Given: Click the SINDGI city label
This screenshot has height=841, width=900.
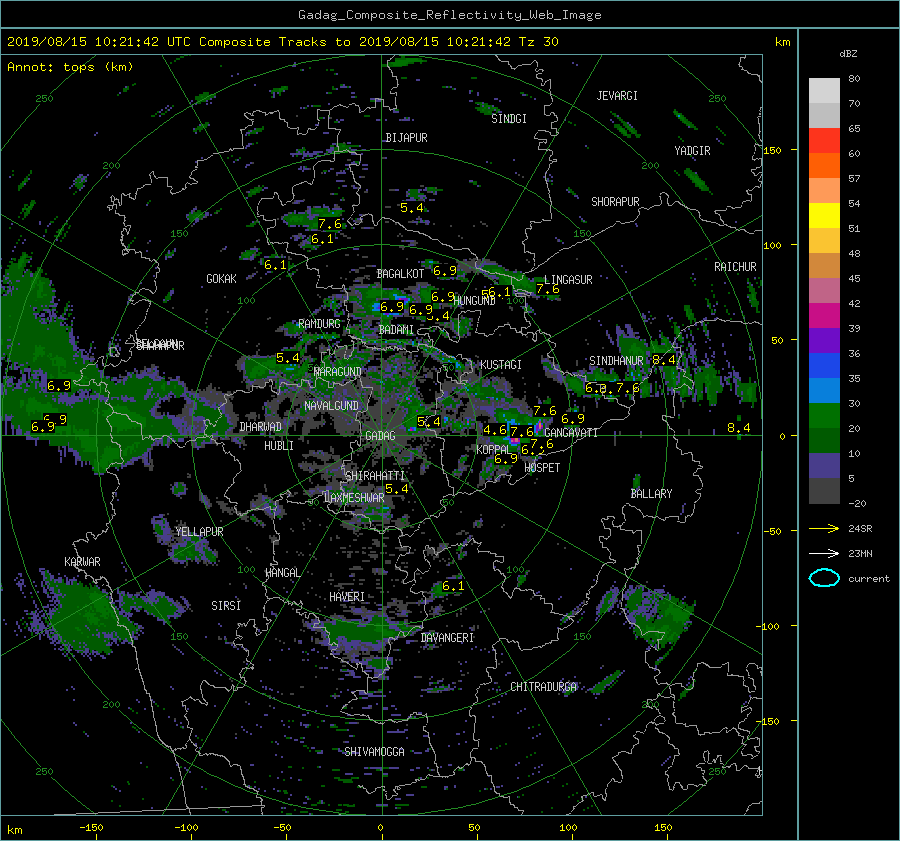Looking at the screenshot, I should point(509,119).
